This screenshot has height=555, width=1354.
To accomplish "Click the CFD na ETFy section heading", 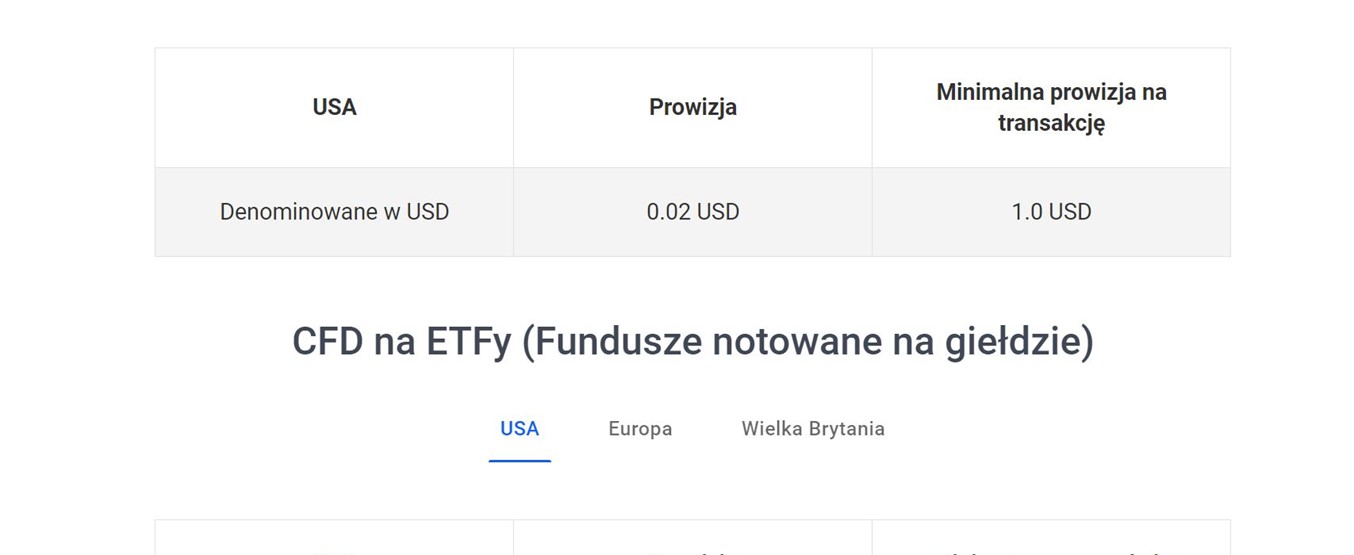I will [x=692, y=342].
